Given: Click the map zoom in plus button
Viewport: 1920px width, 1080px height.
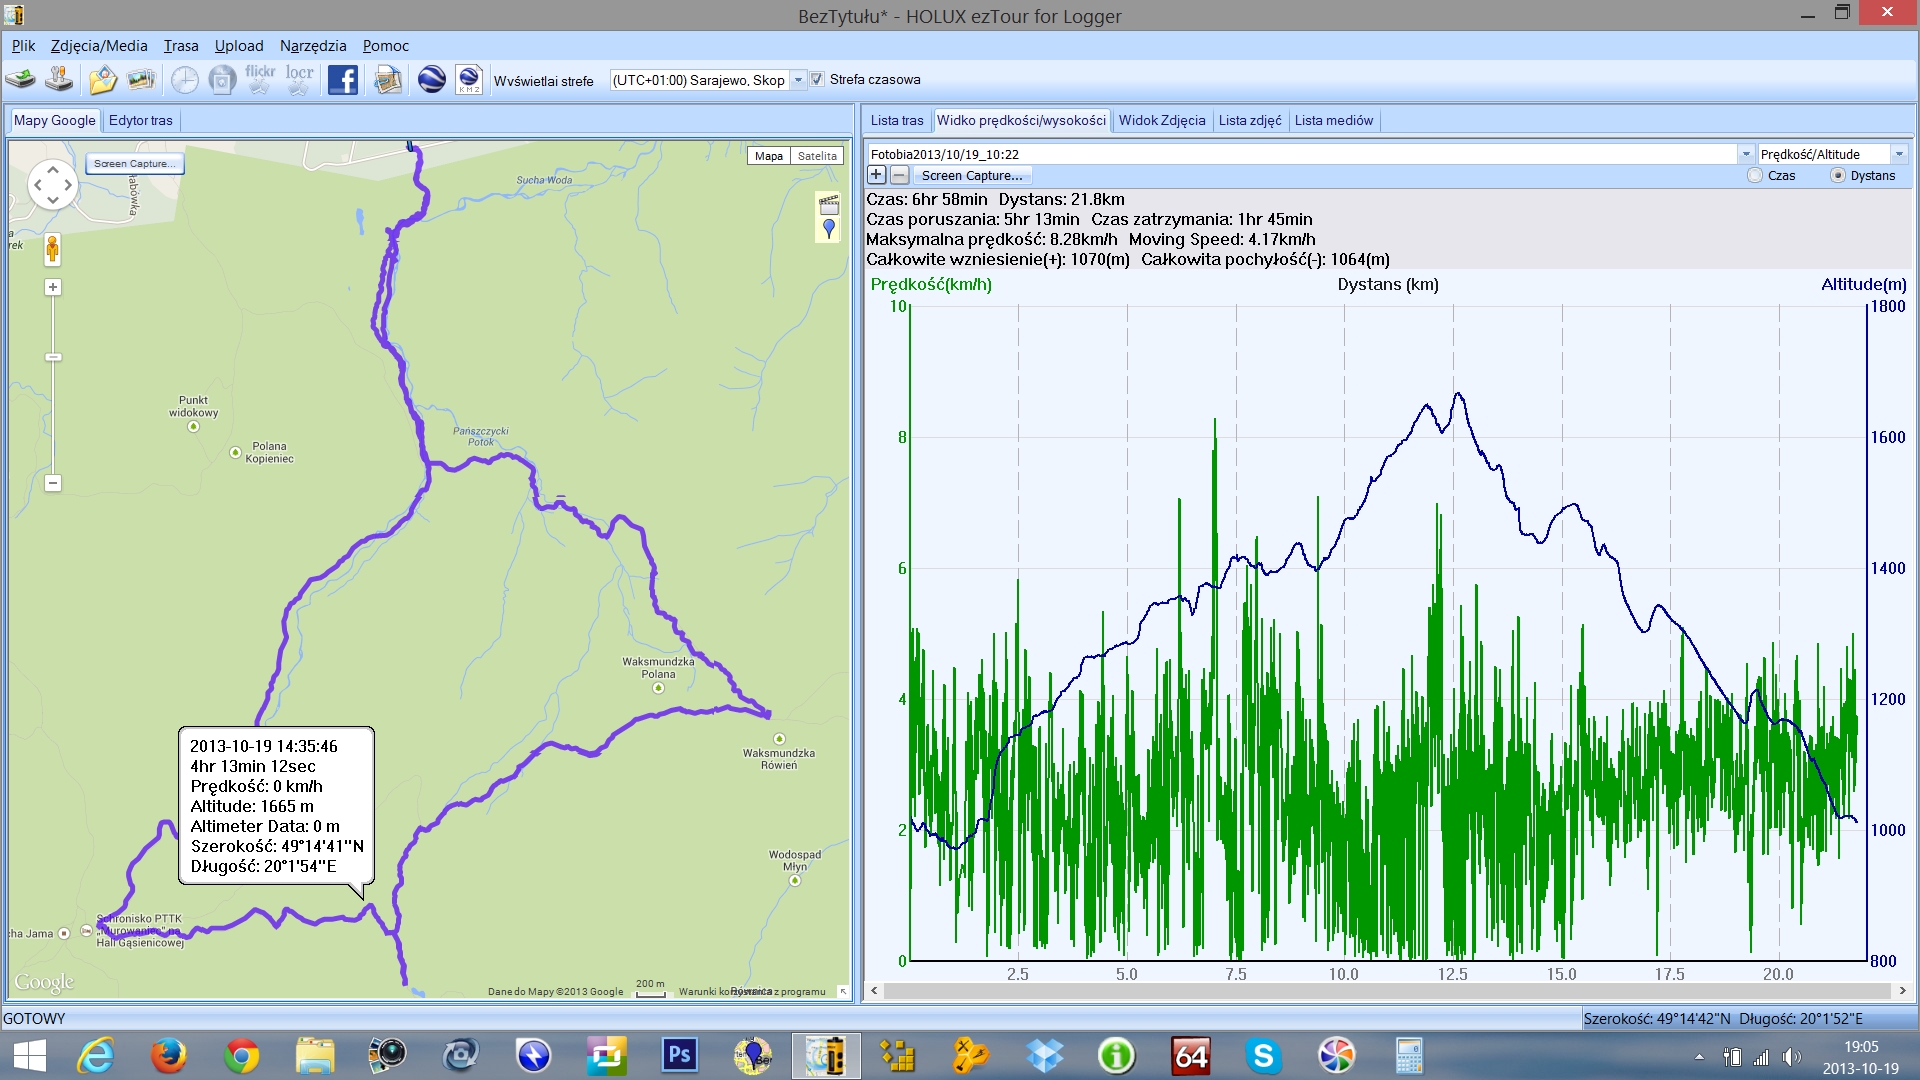Looking at the screenshot, I should click(53, 288).
